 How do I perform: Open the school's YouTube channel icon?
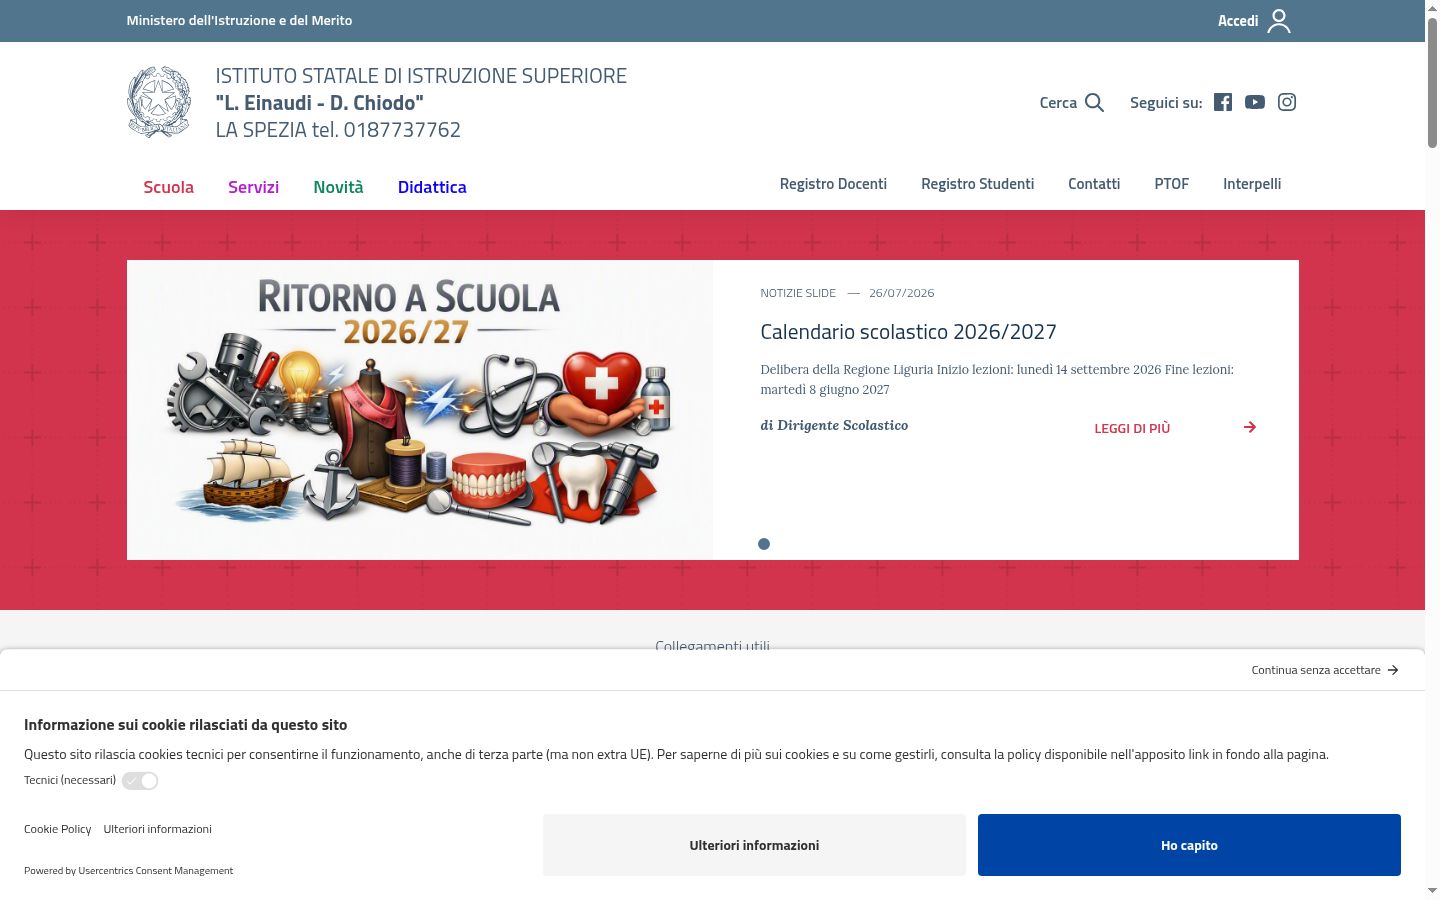1255,102
